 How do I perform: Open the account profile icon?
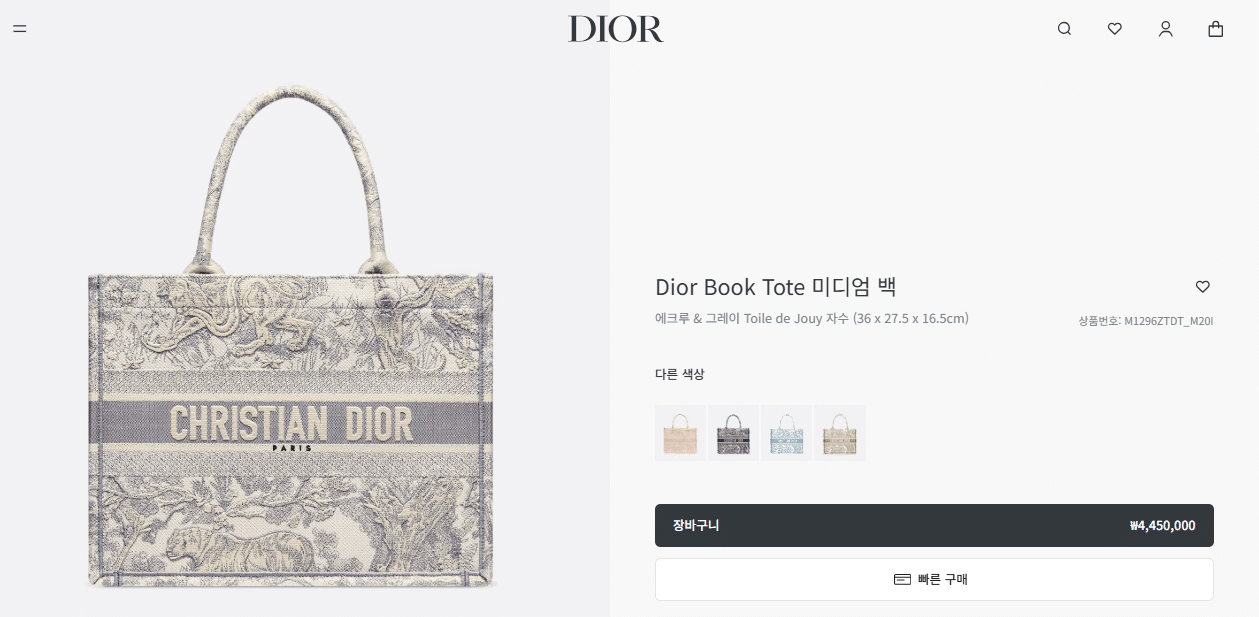[x=1165, y=29]
